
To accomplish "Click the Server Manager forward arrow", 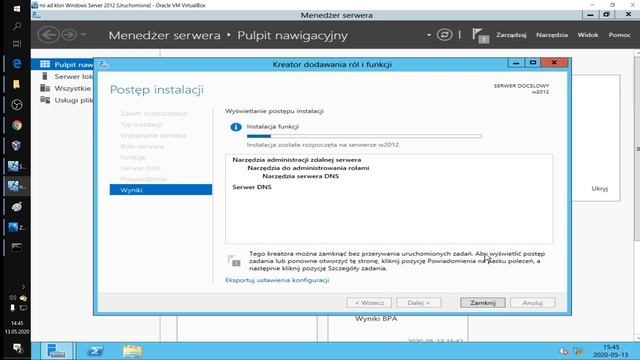I will point(69,35).
